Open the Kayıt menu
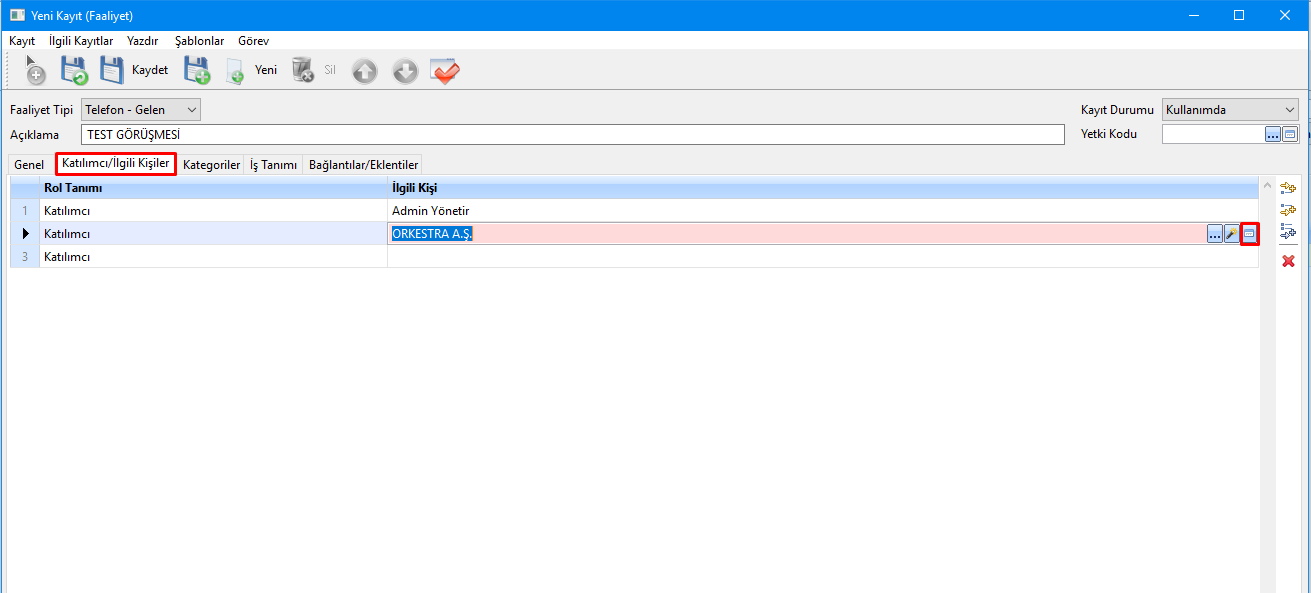This screenshot has width=1311, height=593. coord(22,41)
